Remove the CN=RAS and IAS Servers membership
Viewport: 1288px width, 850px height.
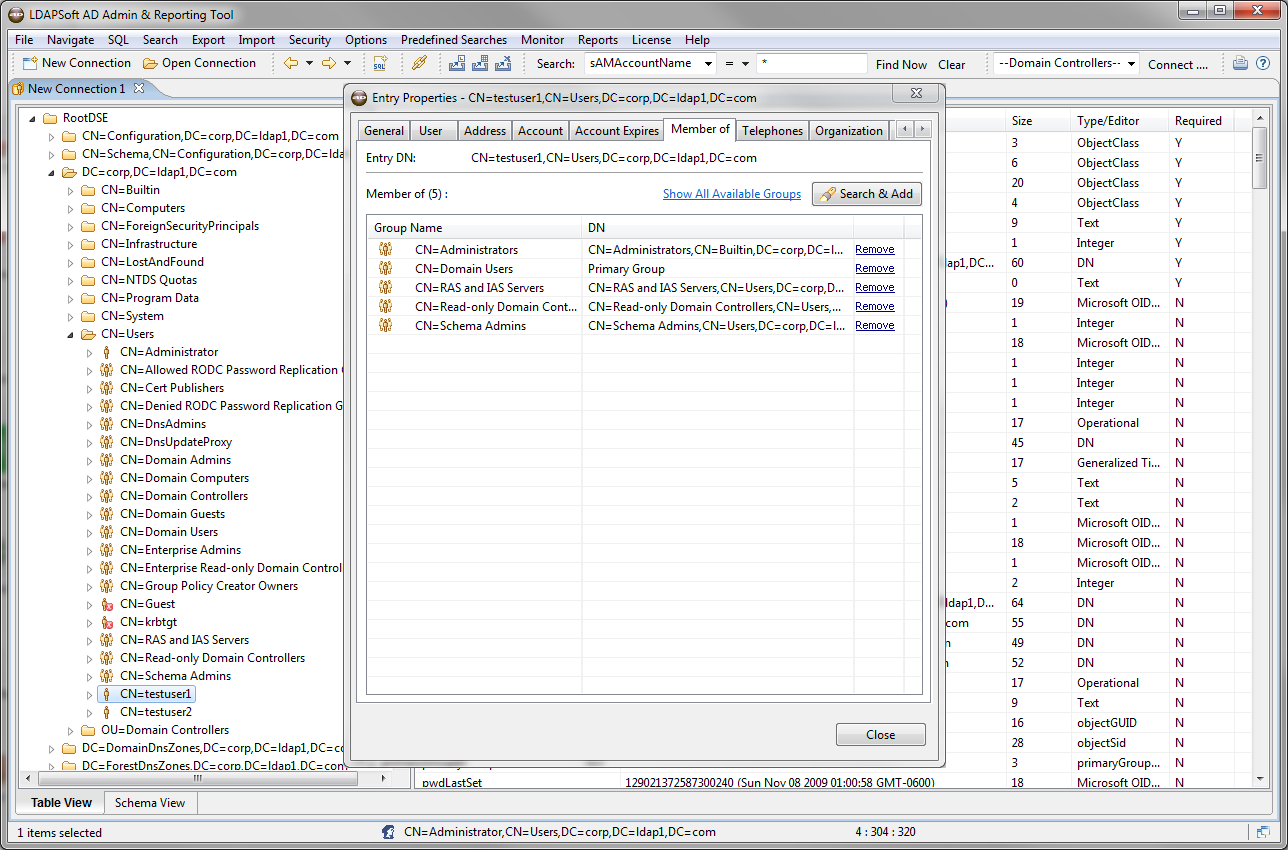pos(875,287)
